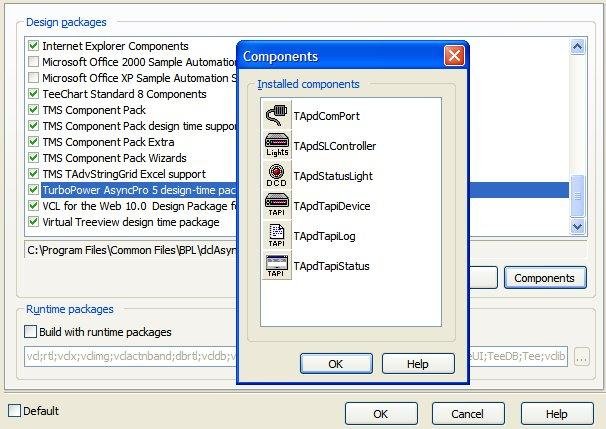The image size is (606, 429).
Task: Uncheck TurboPower AsyncPro 5 design-time package
Action: [x=34, y=190]
